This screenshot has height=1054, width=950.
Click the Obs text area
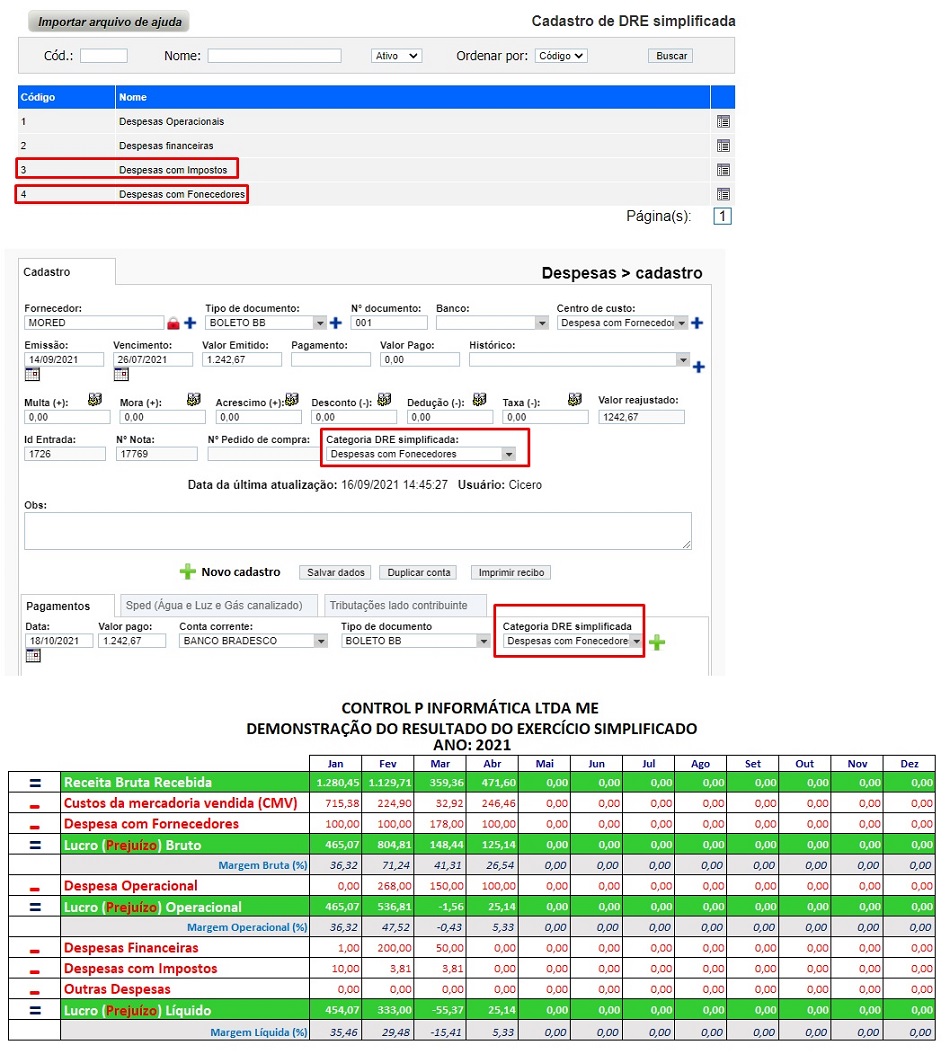click(x=358, y=531)
